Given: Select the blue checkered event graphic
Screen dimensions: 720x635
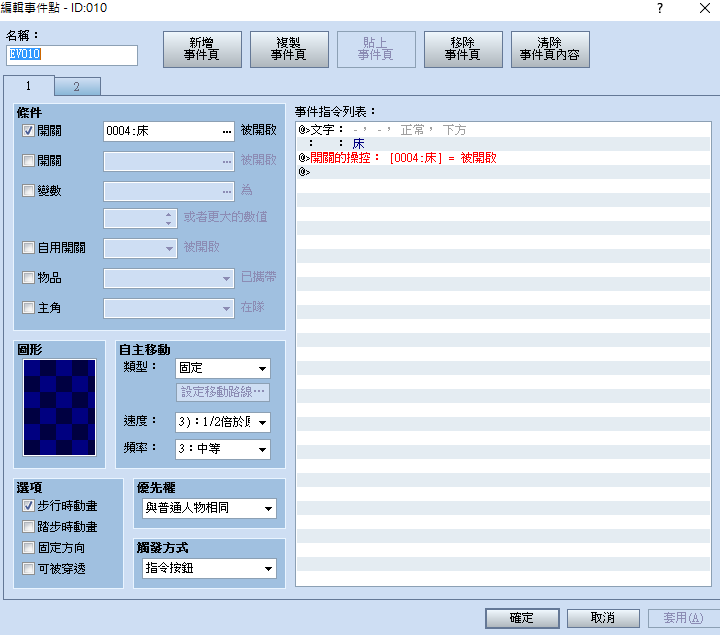Looking at the screenshot, I should click(x=60, y=408).
